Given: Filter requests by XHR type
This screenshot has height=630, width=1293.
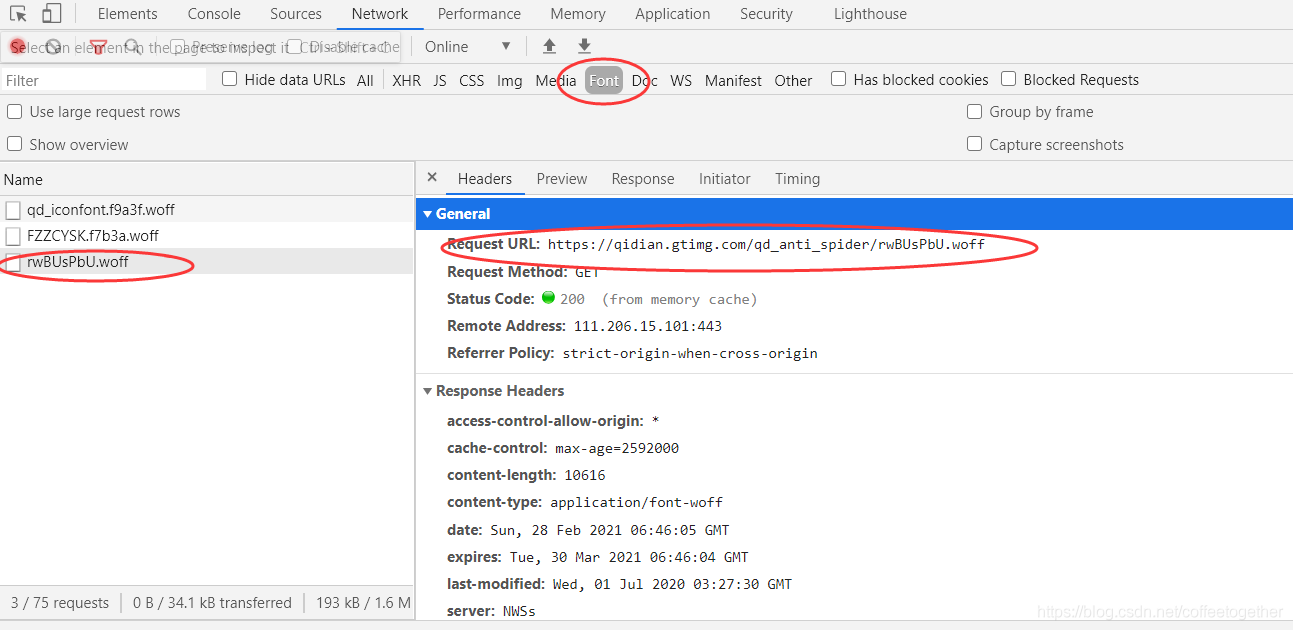Looking at the screenshot, I should [x=406, y=80].
